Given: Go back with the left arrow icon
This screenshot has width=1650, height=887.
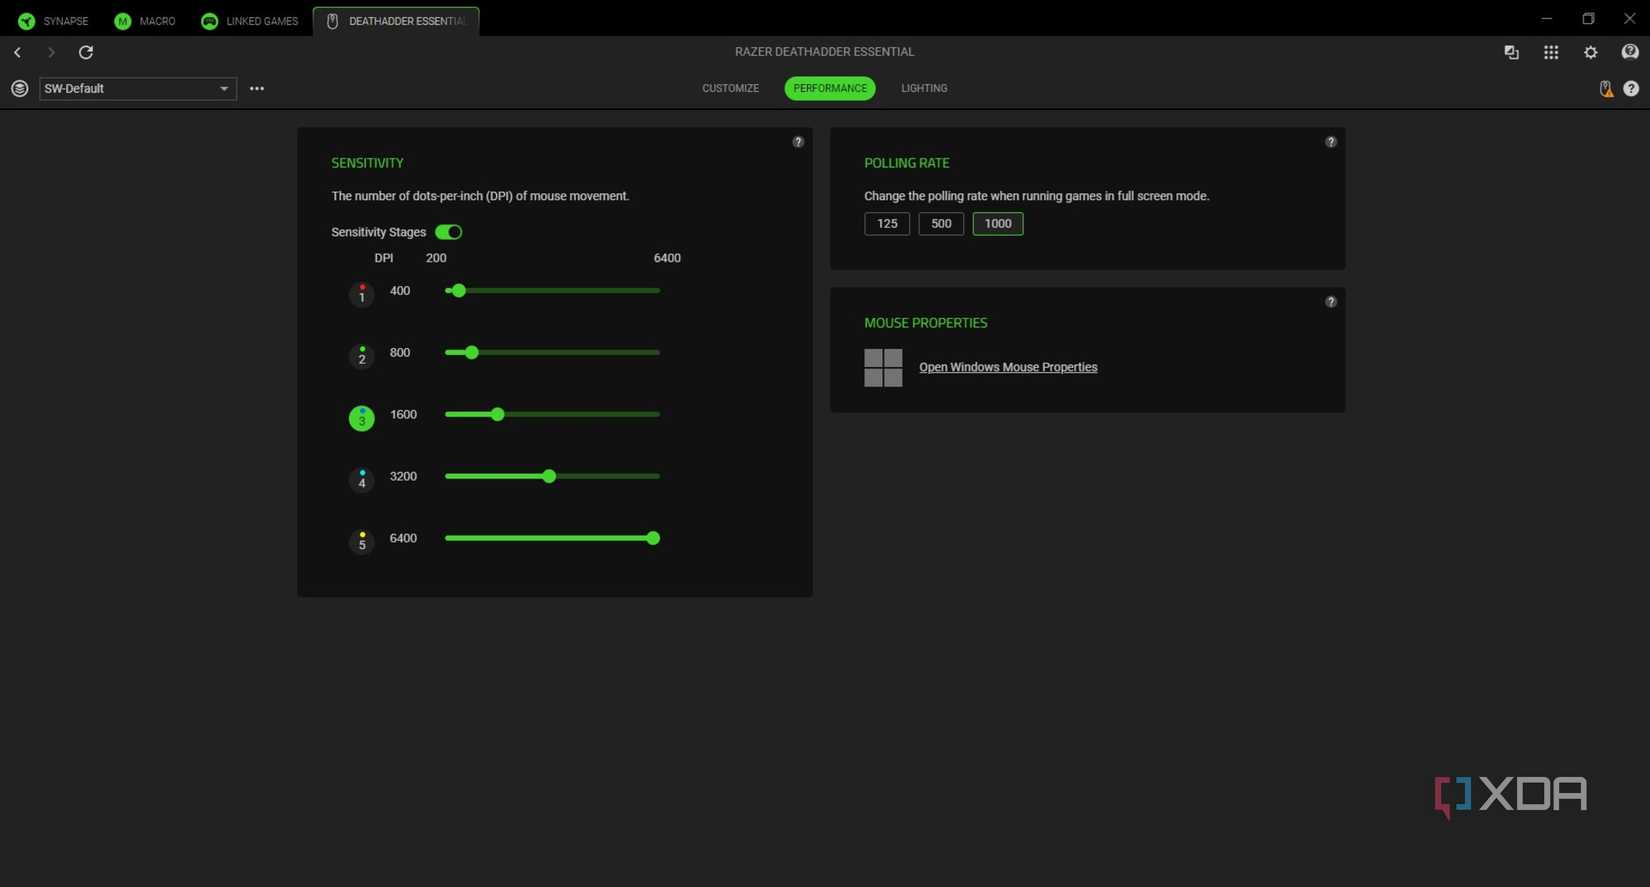Looking at the screenshot, I should (17, 52).
